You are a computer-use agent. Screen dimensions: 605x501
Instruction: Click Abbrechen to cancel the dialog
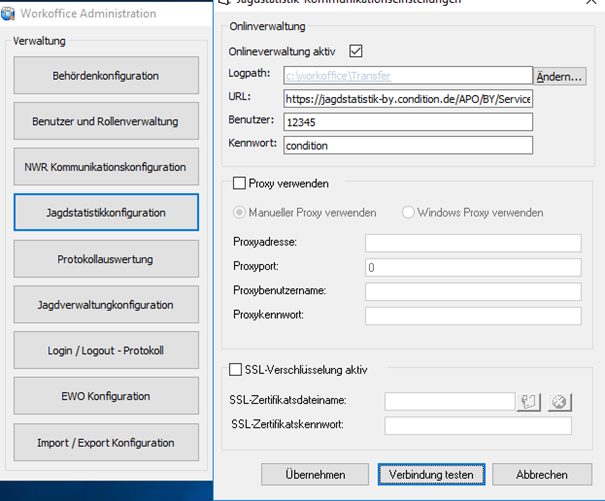pos(529,474)
